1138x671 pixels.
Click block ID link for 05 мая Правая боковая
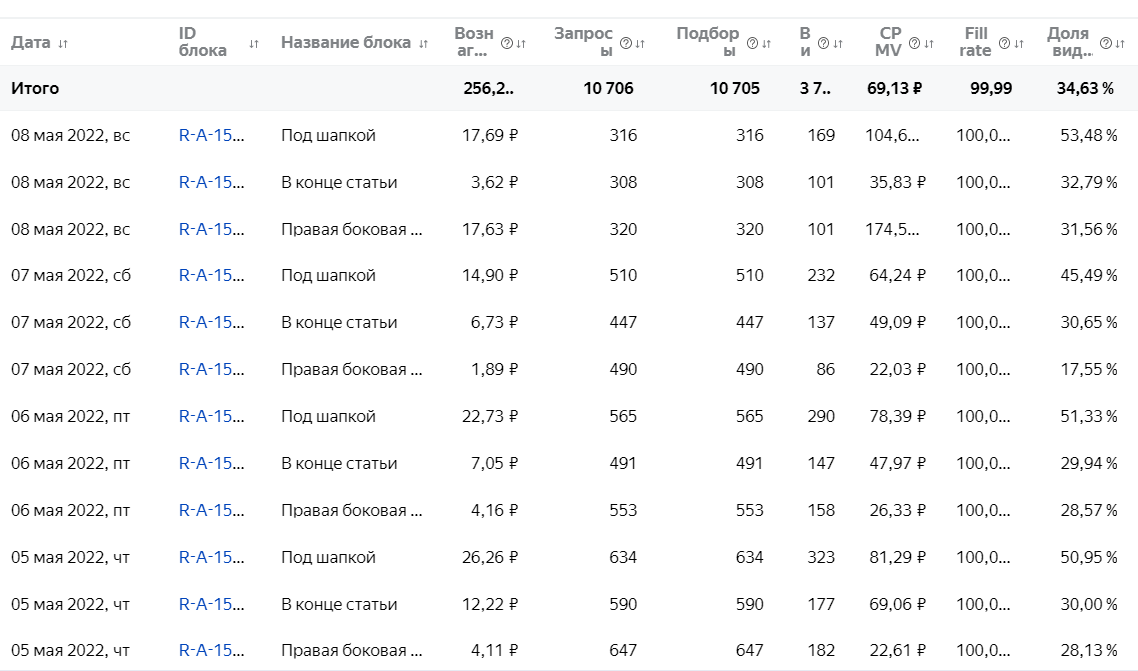point(211,651)
